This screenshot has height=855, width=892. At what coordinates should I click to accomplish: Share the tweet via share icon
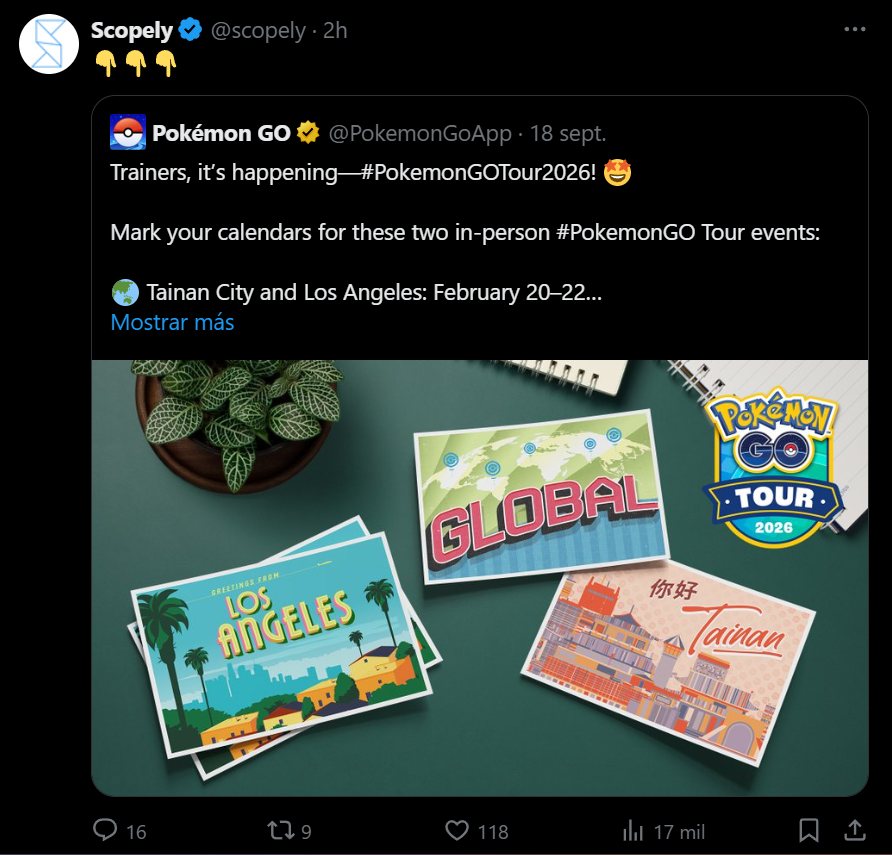click(x=855, y=830)
